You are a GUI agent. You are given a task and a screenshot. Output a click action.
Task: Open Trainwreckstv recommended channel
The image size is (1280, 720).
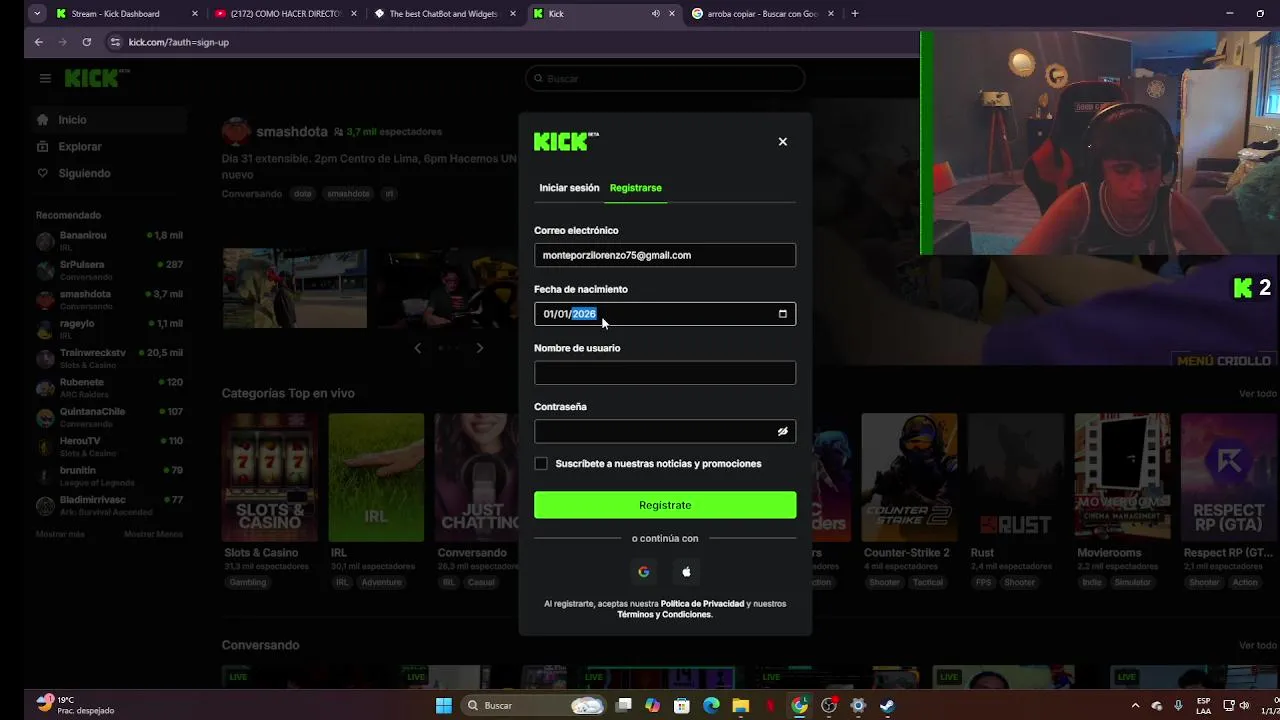click(109, 358)
